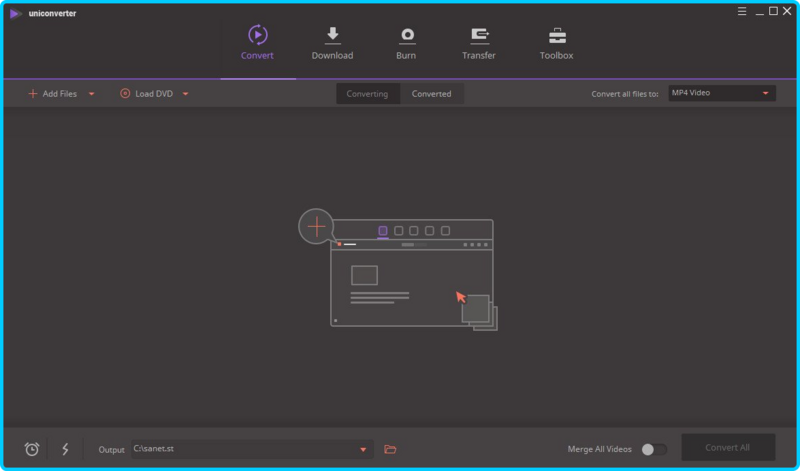
Task: Go to the Transfer section
Action: pos(479,43)
